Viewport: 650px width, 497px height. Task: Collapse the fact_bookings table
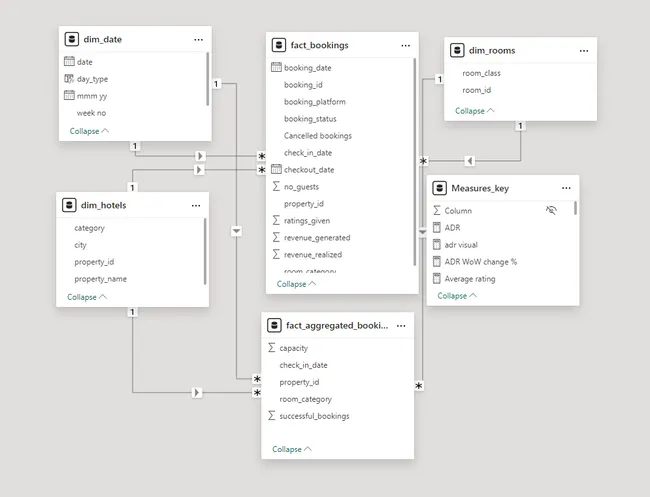pyautogui.click(x=296, y=284)
